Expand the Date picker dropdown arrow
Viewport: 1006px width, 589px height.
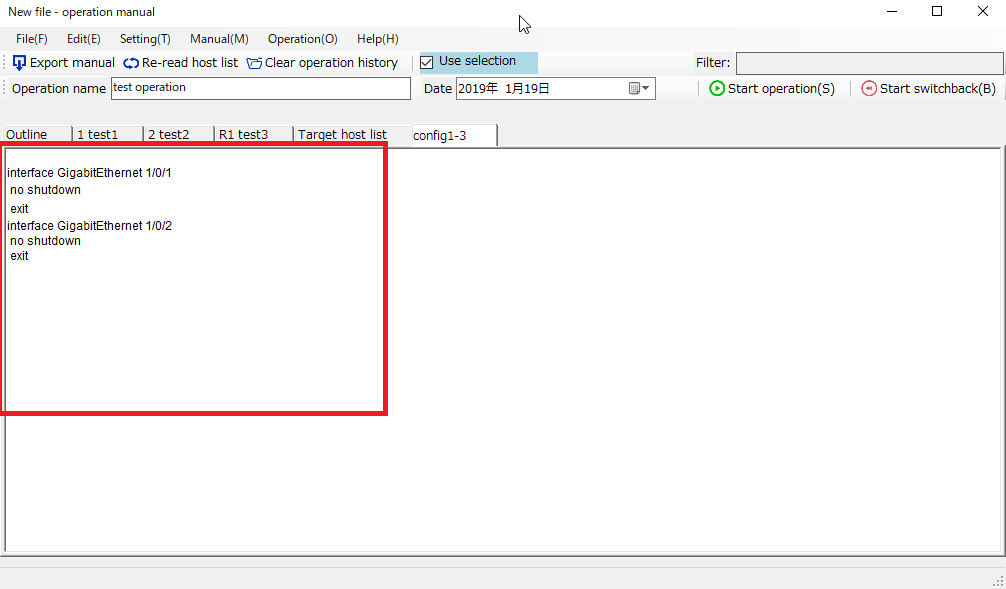point(647,89)
